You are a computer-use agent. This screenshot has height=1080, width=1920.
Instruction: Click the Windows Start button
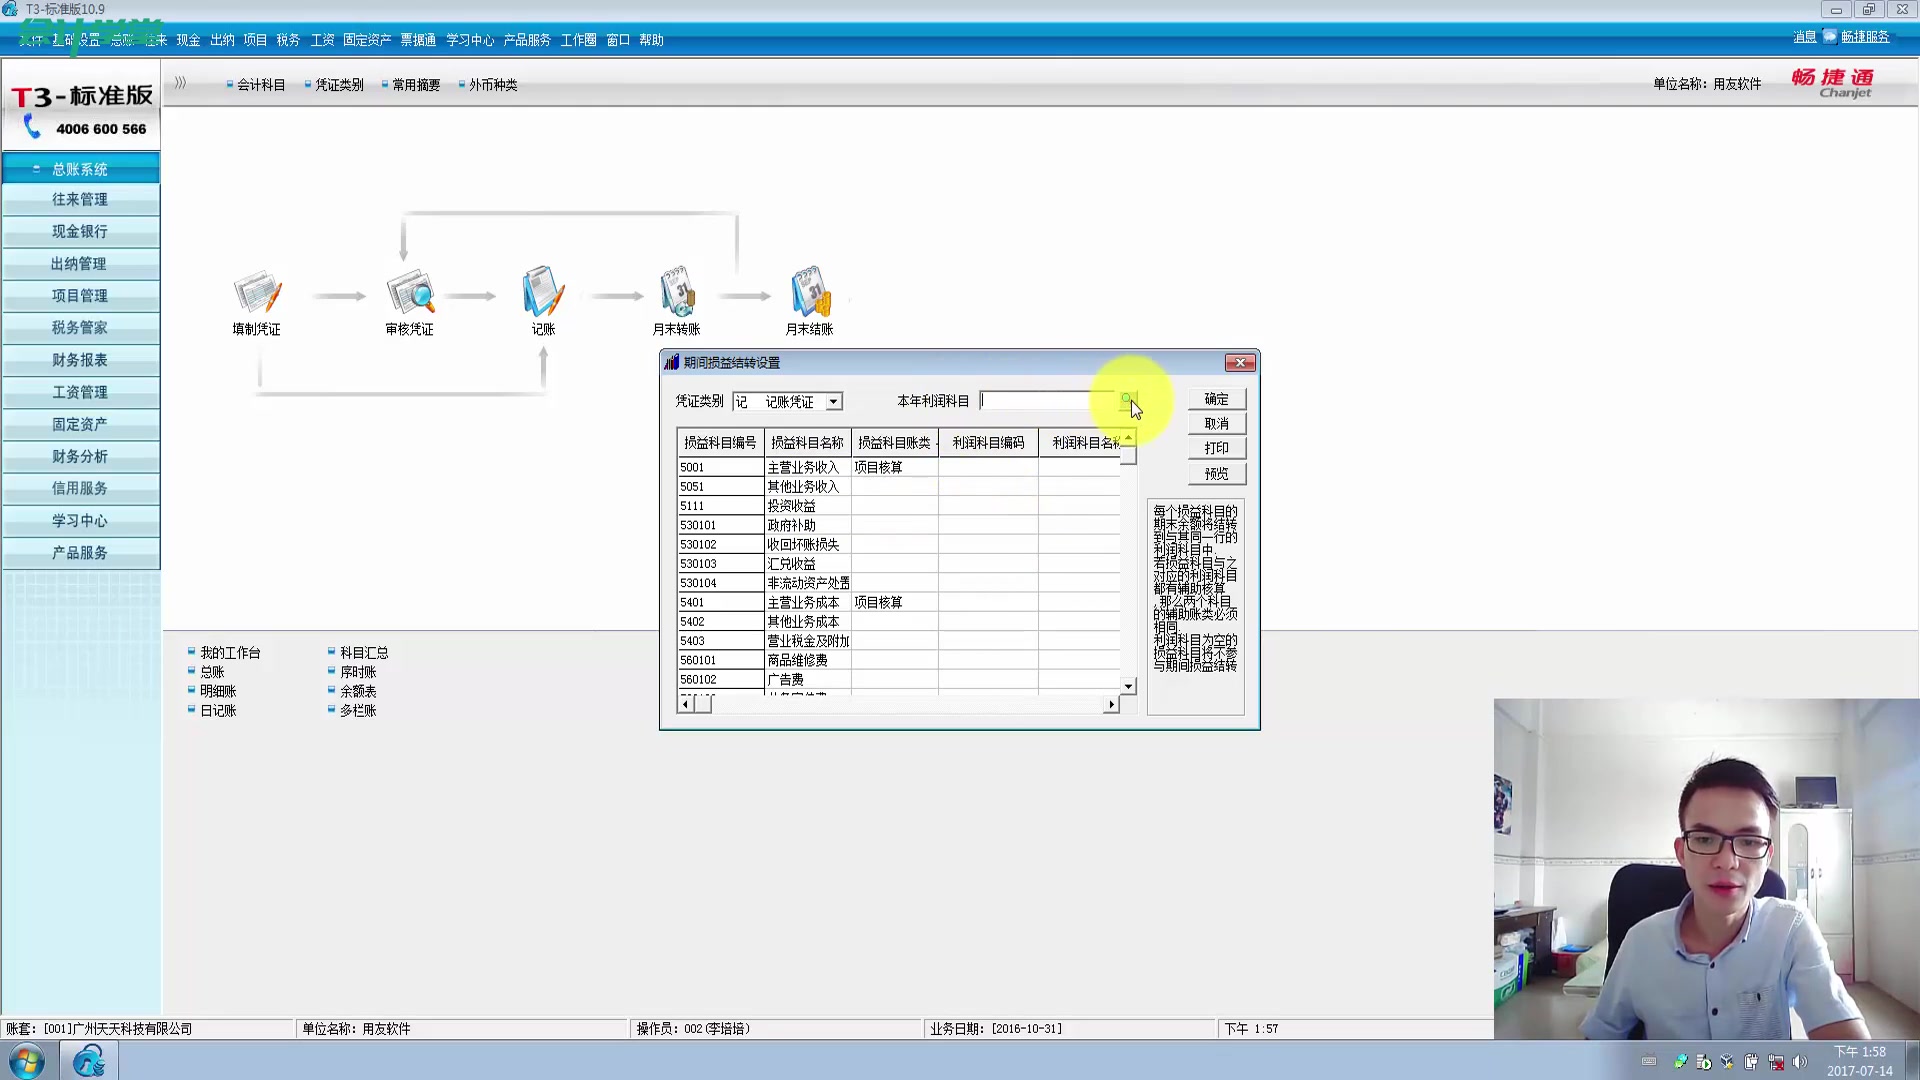pos(27,1060)
